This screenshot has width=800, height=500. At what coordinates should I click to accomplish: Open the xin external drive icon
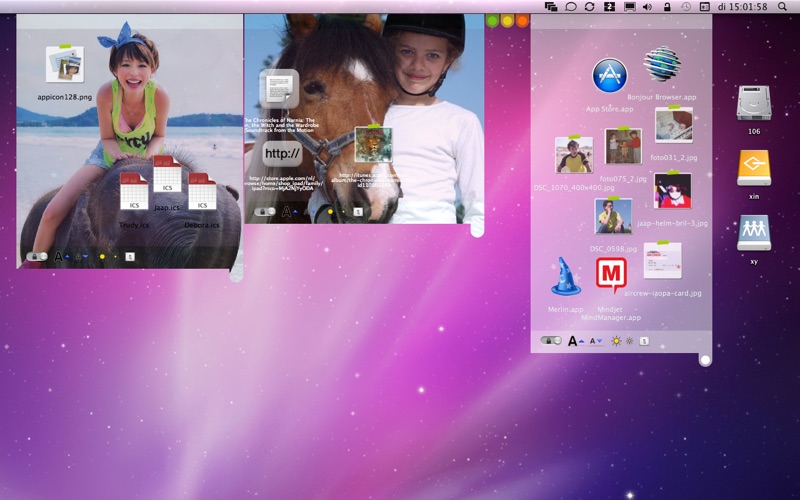pyautogui.click(x=754, y=167)
